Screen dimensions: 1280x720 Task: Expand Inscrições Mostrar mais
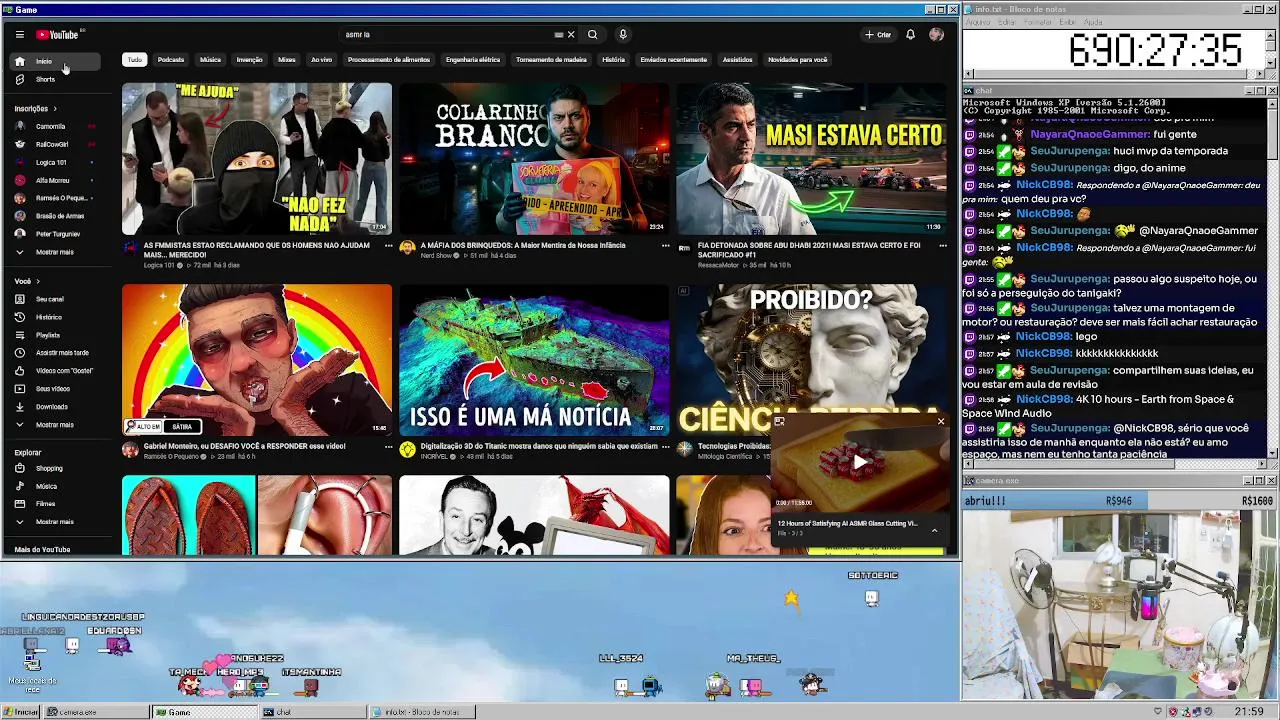coord(55,252)
